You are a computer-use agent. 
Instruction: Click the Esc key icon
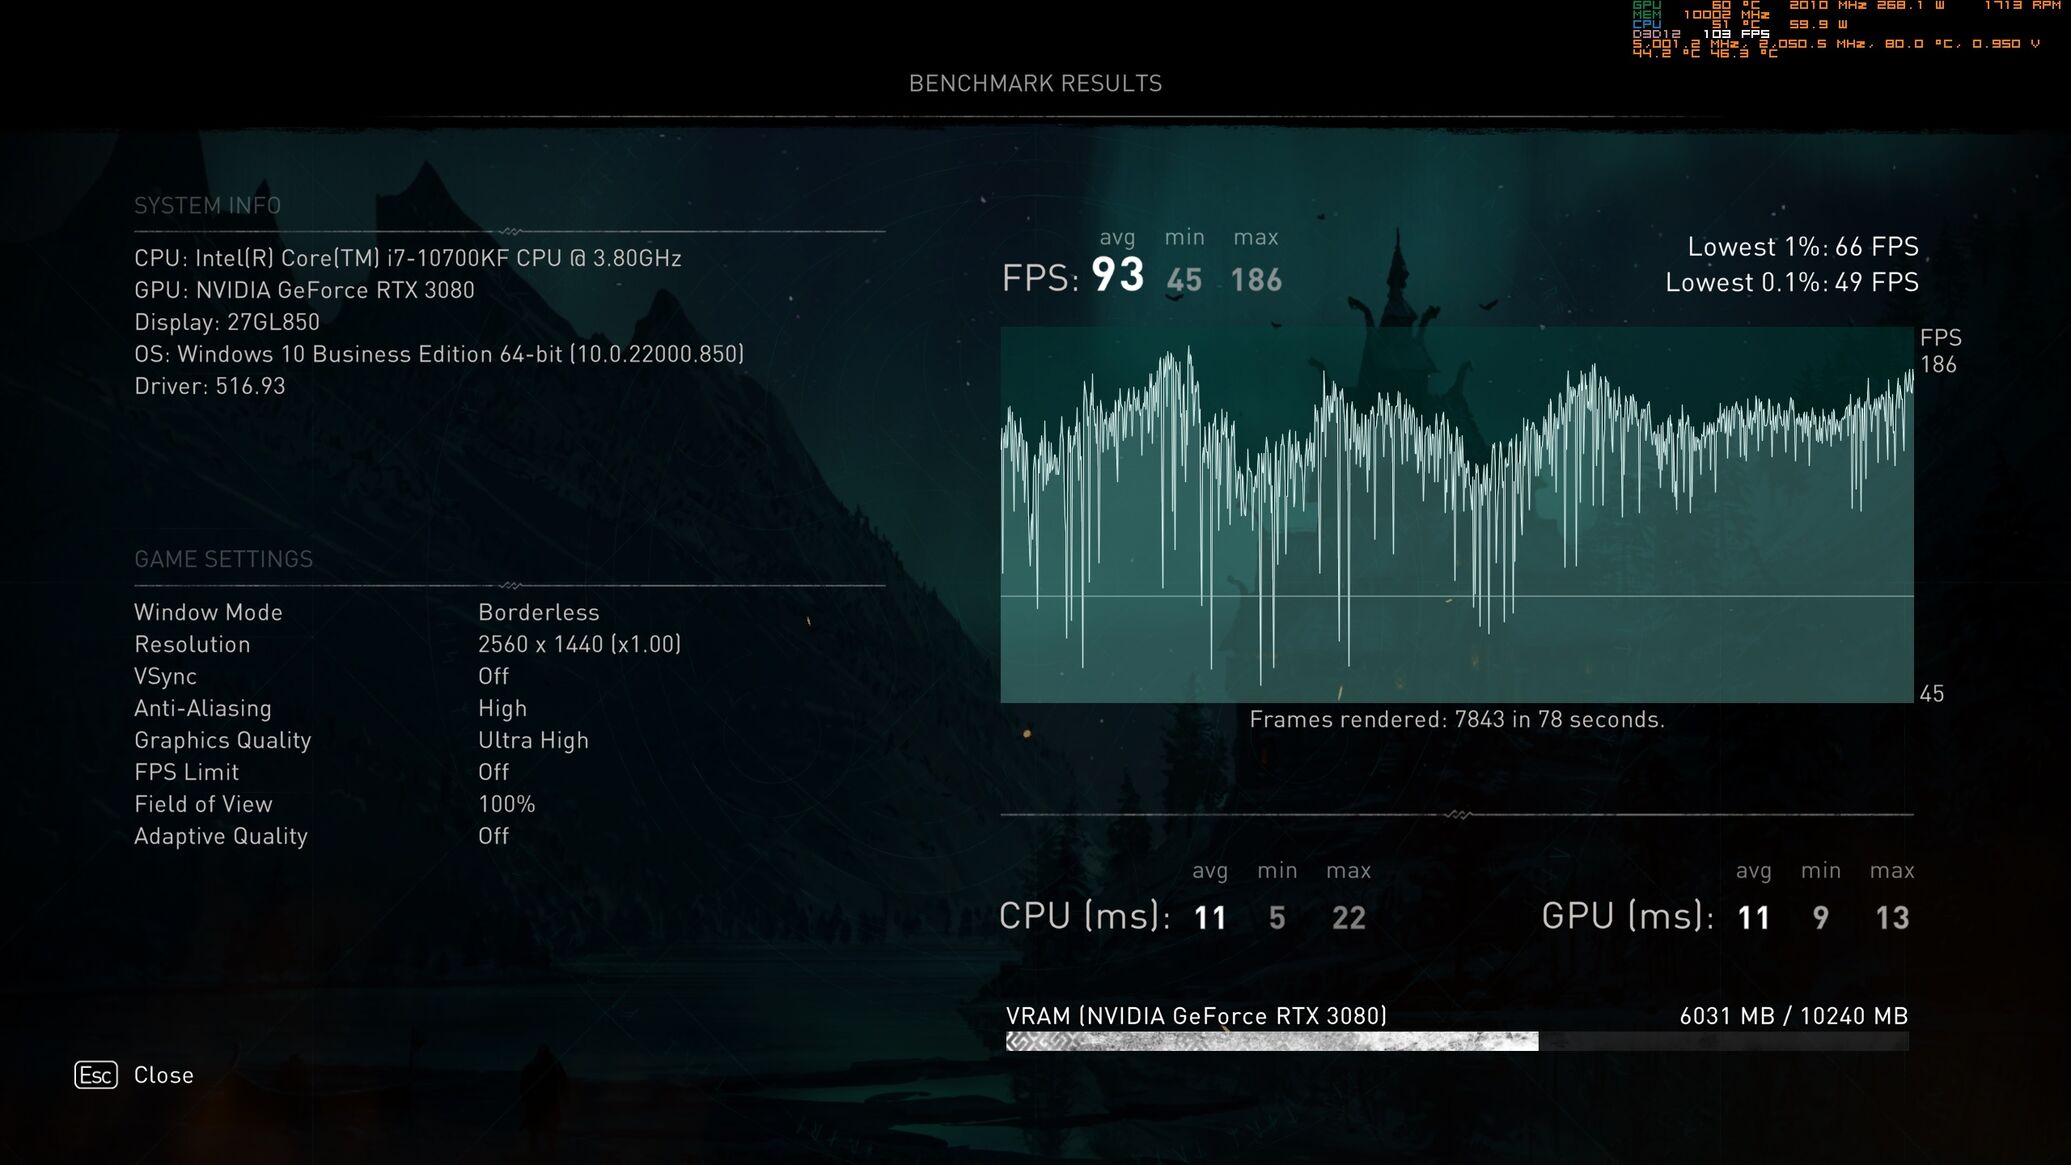pos(96,1075)
